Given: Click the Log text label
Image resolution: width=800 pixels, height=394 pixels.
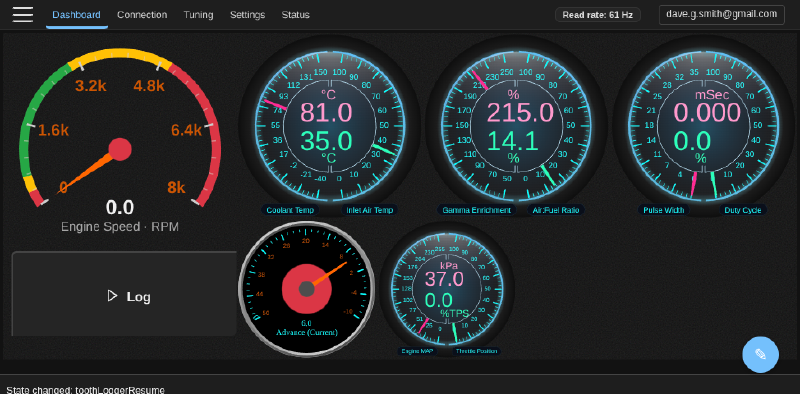Looking at the screenshot, I should point(138,297).
